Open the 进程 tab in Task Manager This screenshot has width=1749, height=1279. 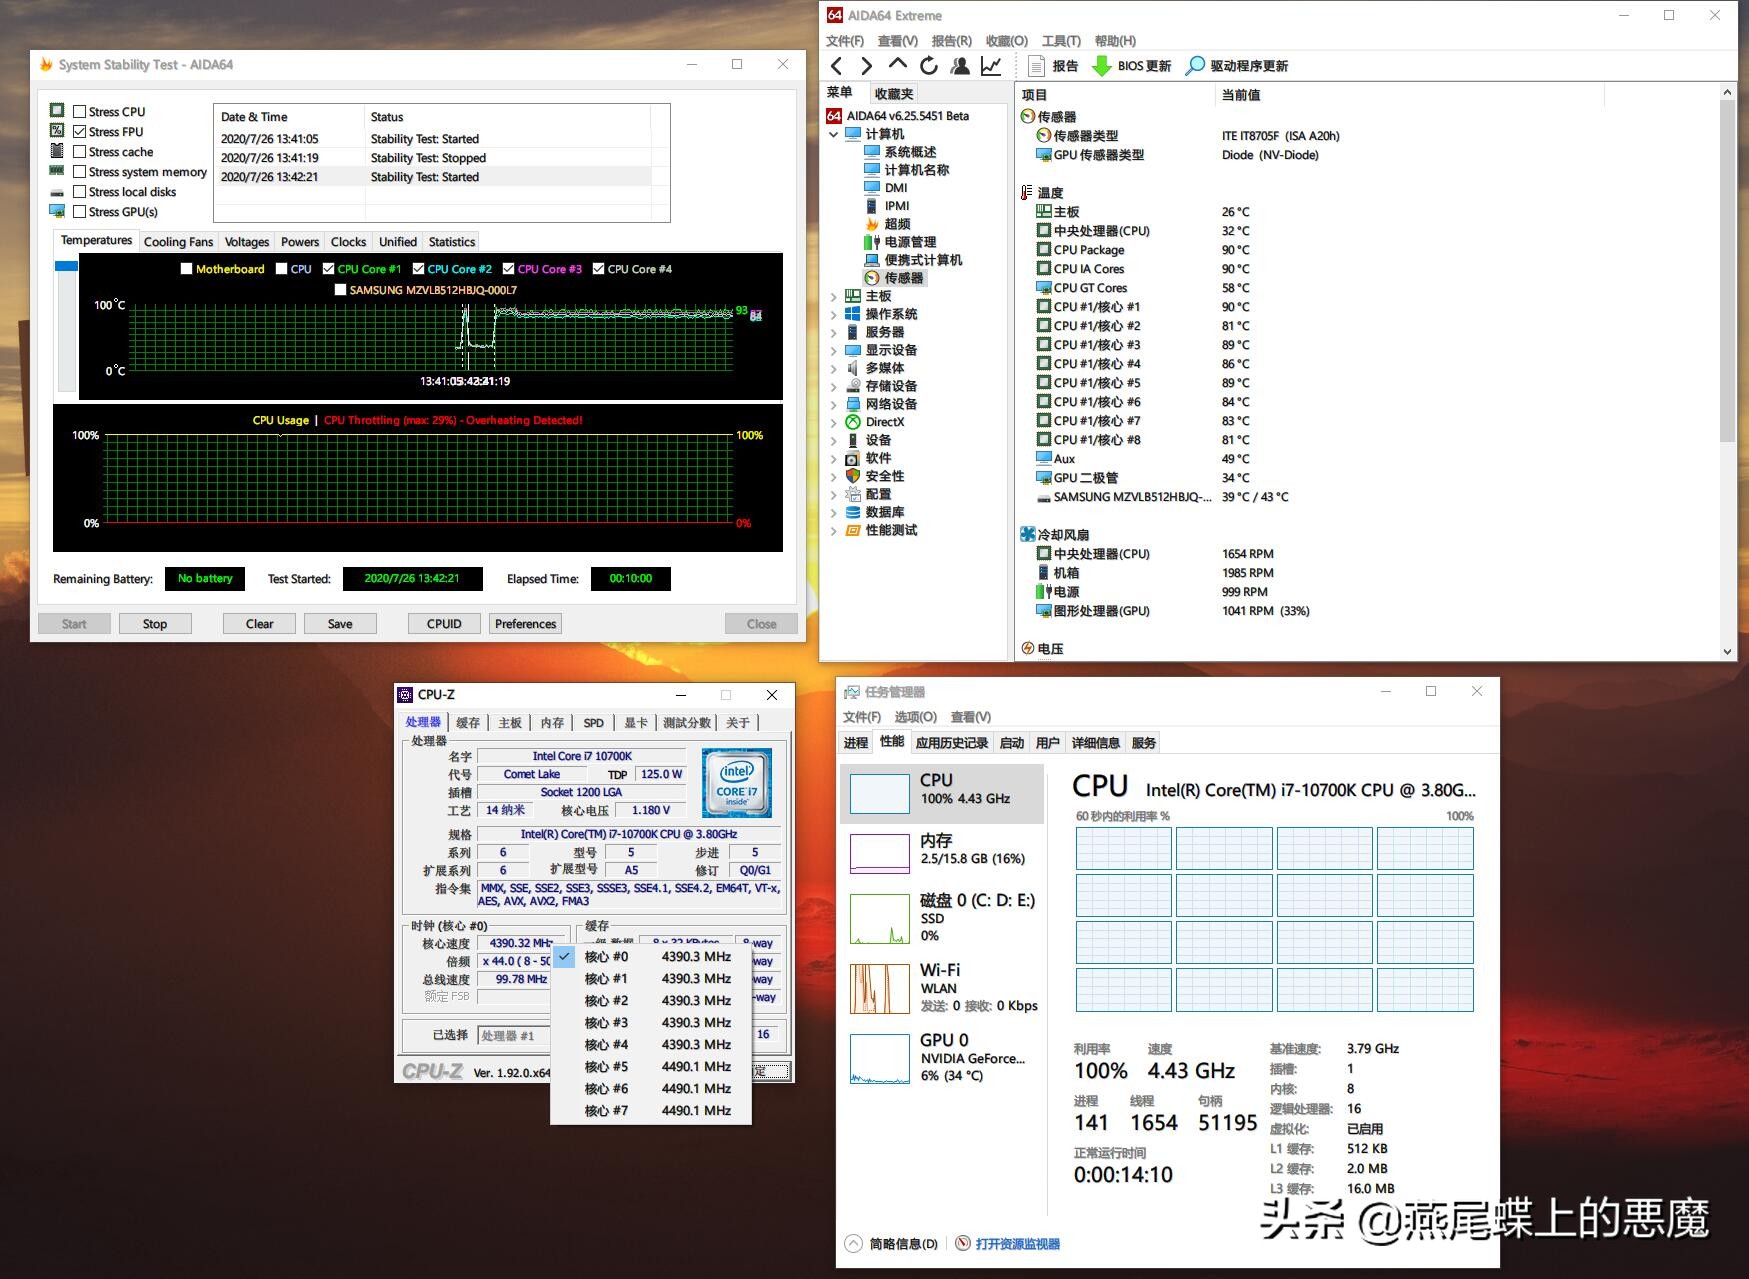pos(856,743)
